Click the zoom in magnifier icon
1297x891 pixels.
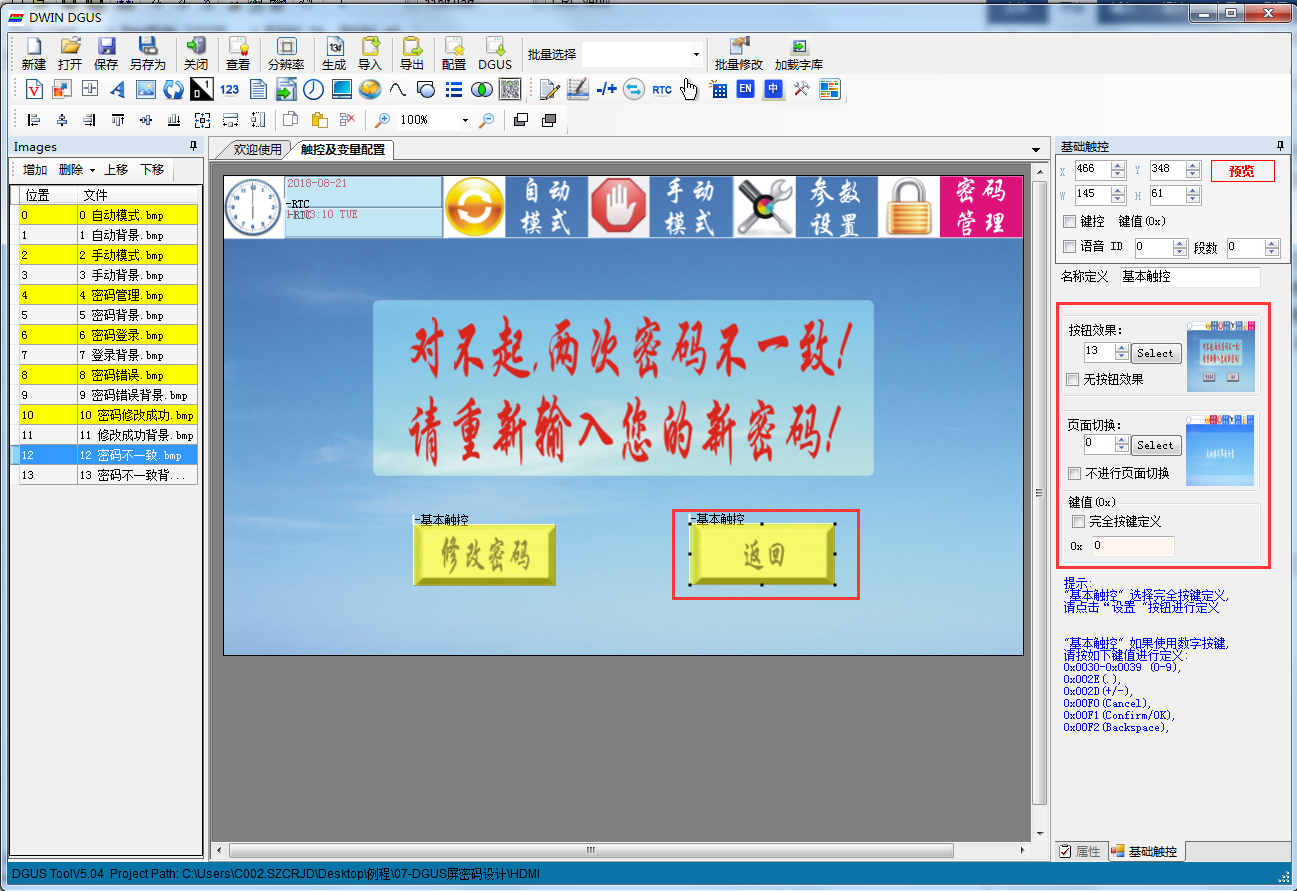(382, 120)
